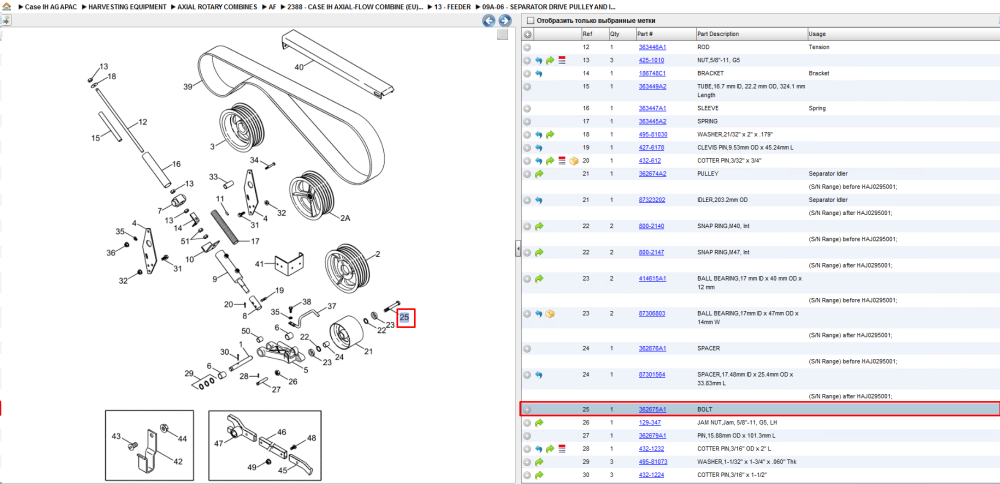Click green forward arrow on NUT 425-1010 row
1000x484 pixels.
(550, 60)
